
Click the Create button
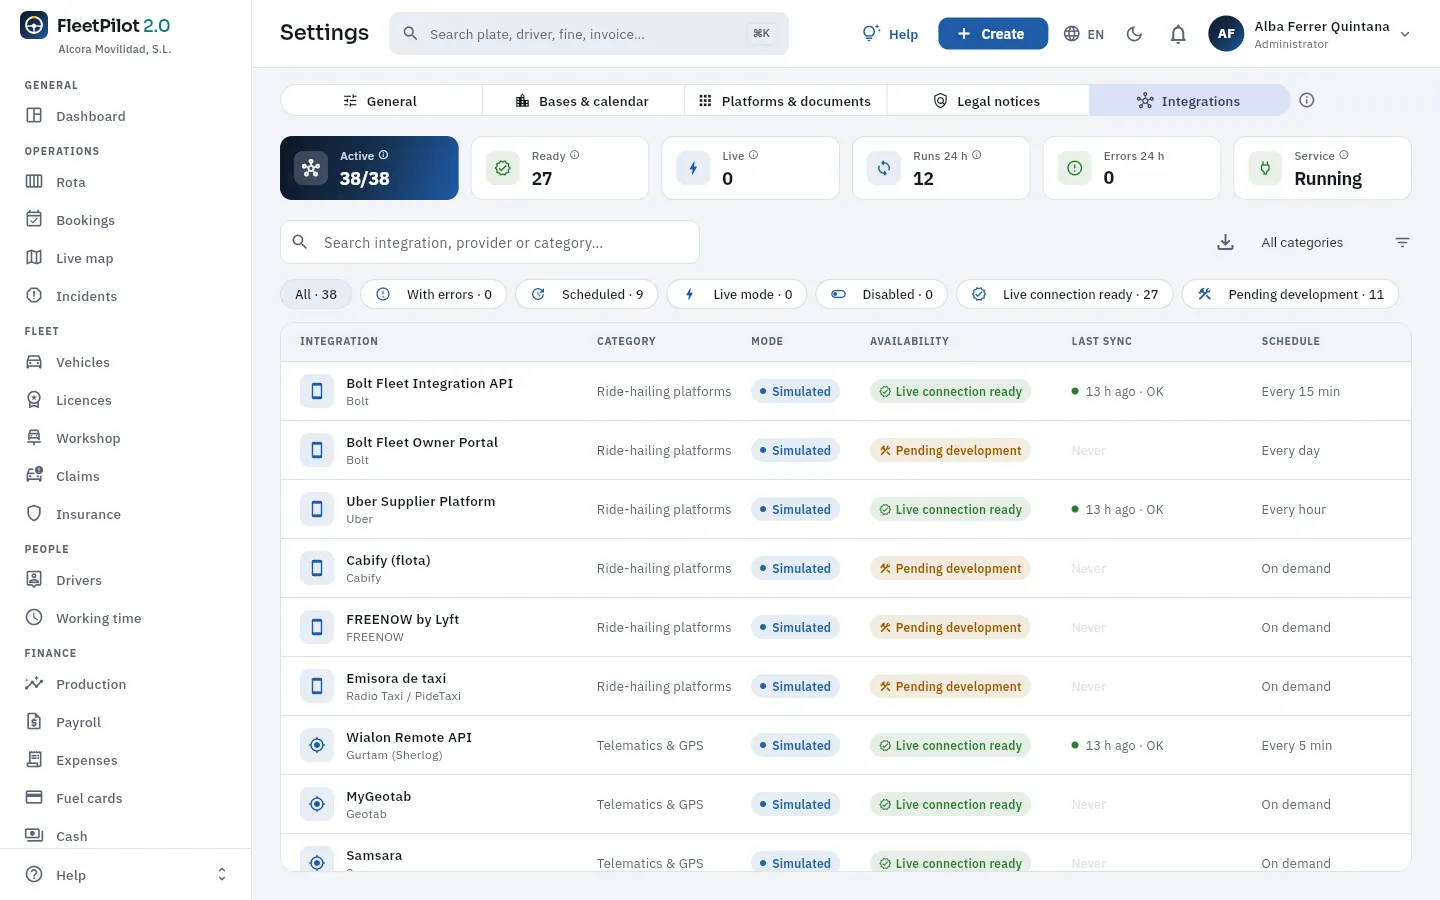993,34
